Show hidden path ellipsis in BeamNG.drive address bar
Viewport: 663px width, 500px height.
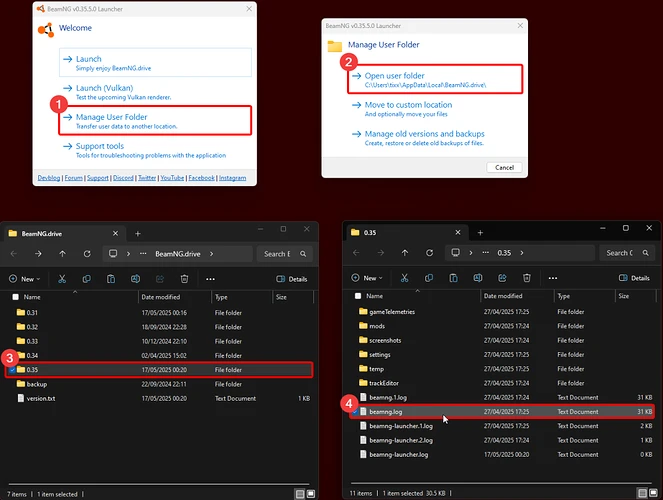[143, 254]
